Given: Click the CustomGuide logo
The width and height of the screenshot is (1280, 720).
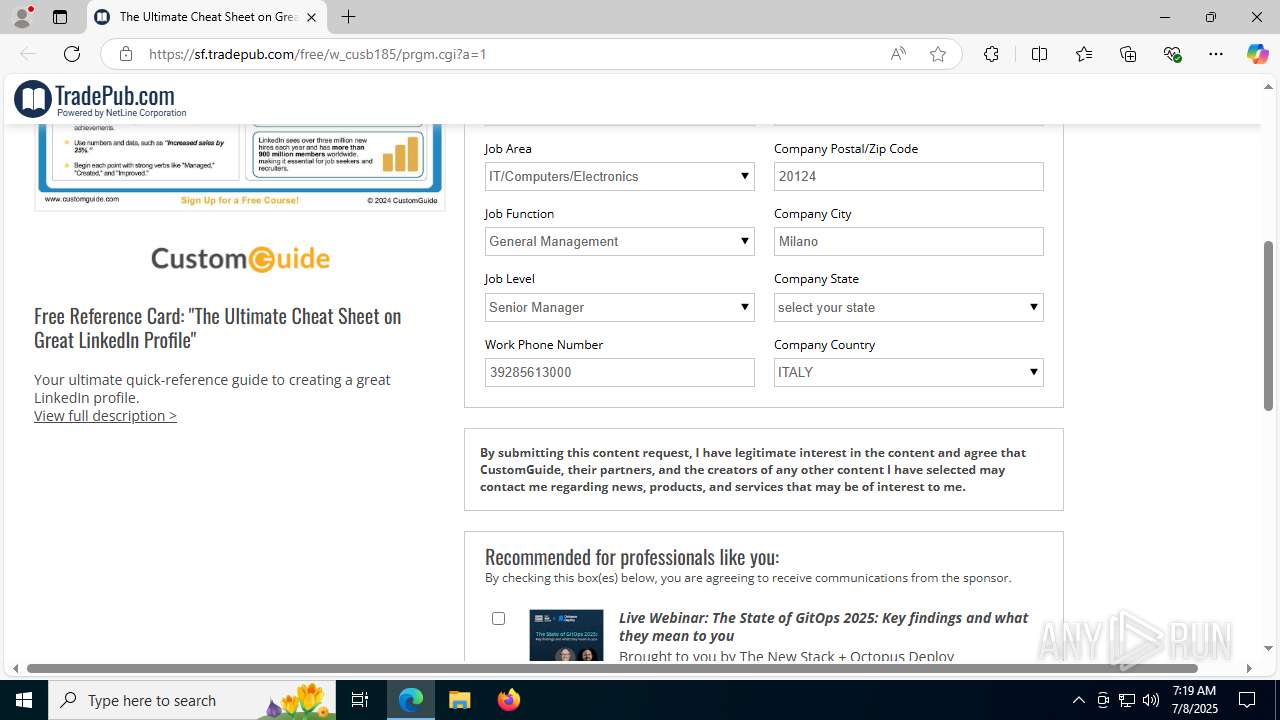Looking at the screenshot, I should pyautogui.click(x=240, y=259).
